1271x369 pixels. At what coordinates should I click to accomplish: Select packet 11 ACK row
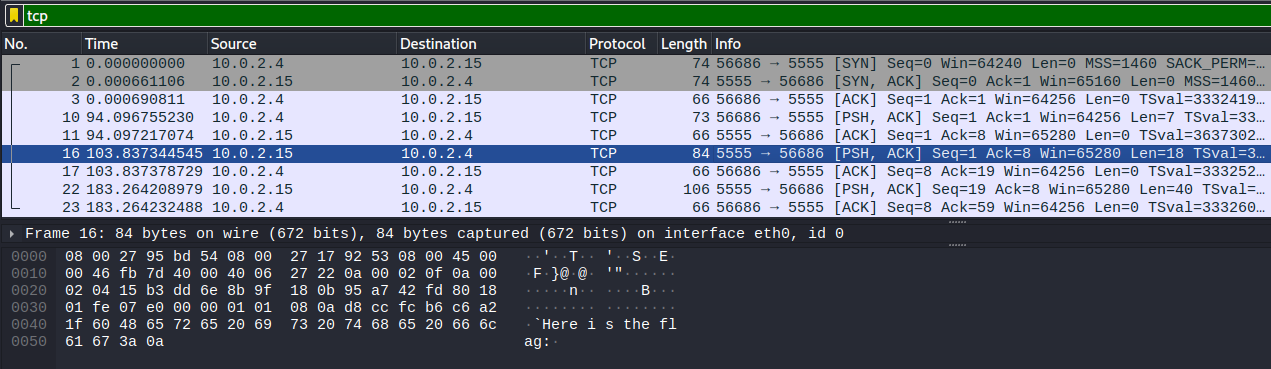635,135
